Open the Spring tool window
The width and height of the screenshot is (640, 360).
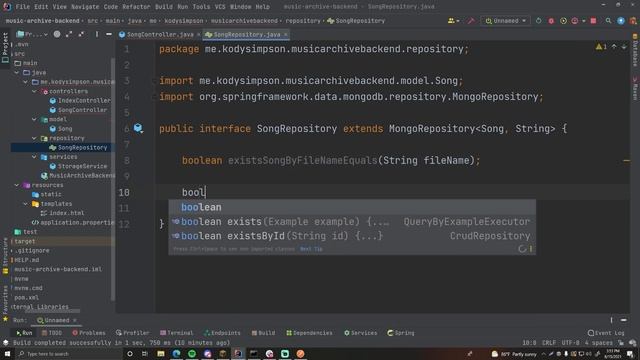(401, 333)
